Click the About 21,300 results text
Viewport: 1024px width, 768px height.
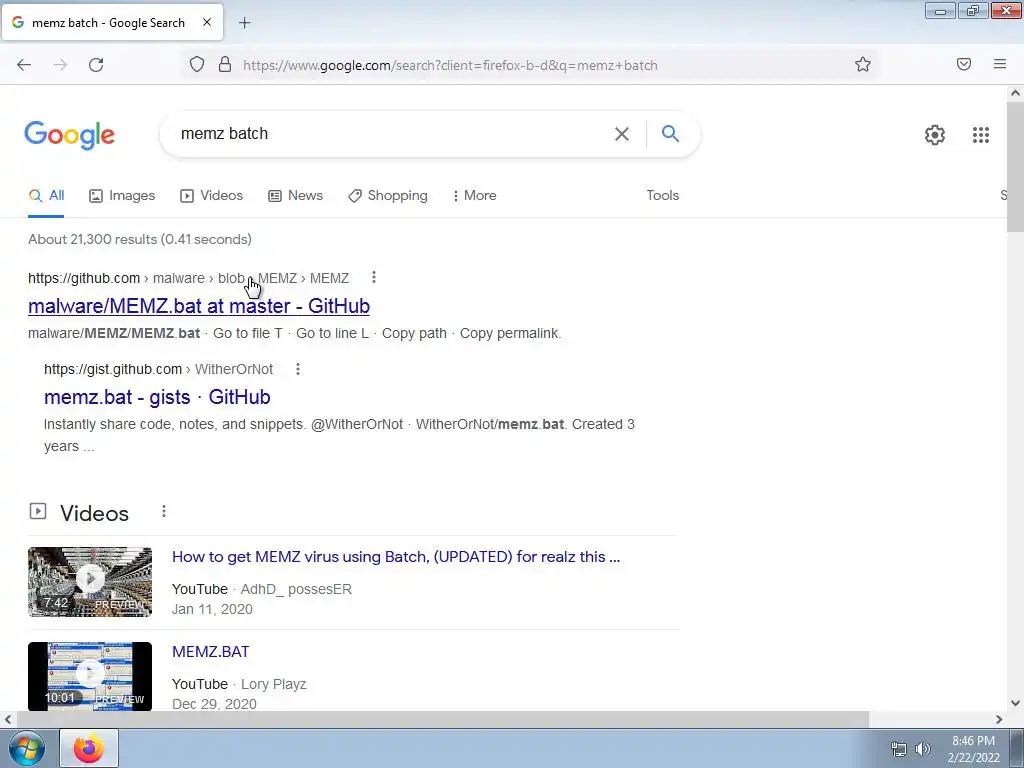coord(140,239)
